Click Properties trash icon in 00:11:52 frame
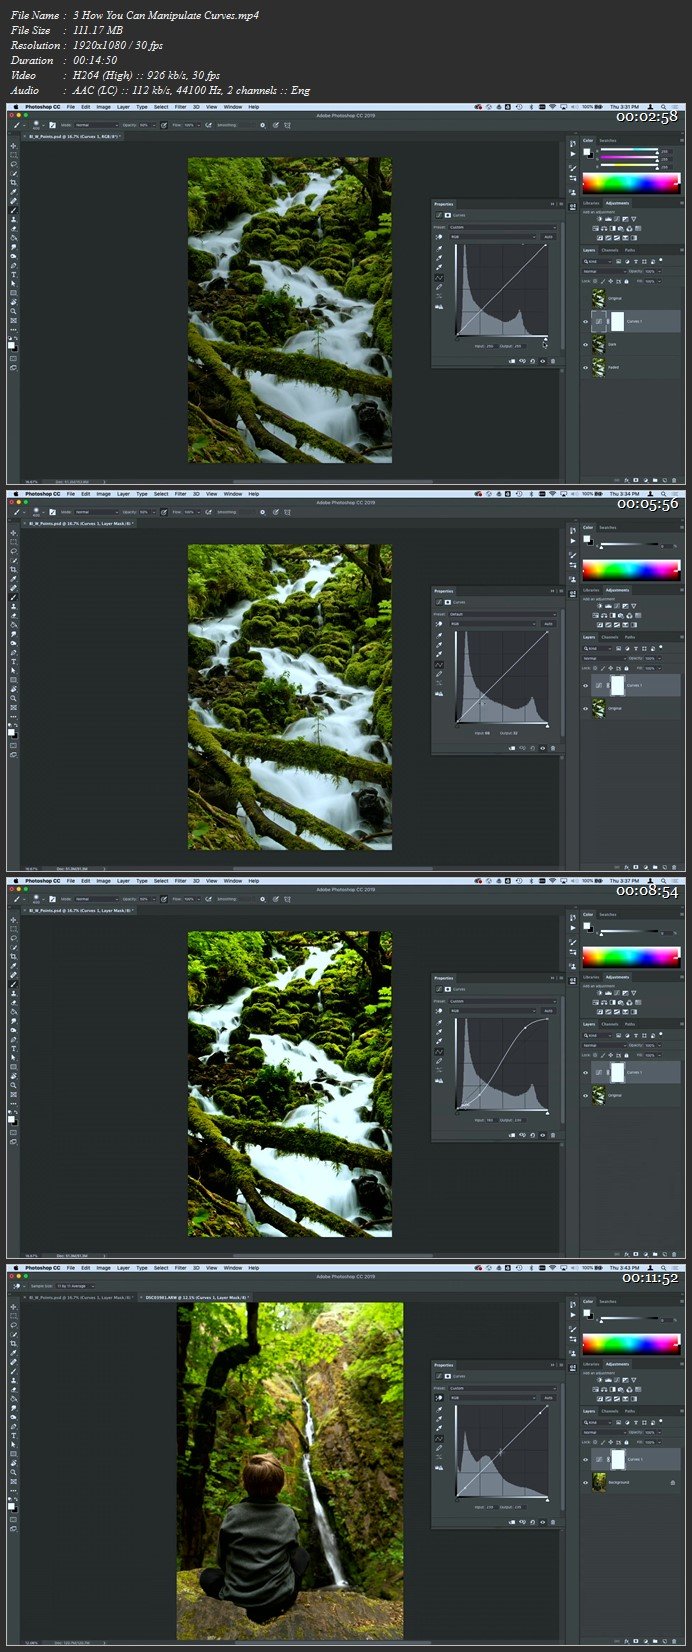Viewport: 692px width, 1652px height. point(553,1522)
